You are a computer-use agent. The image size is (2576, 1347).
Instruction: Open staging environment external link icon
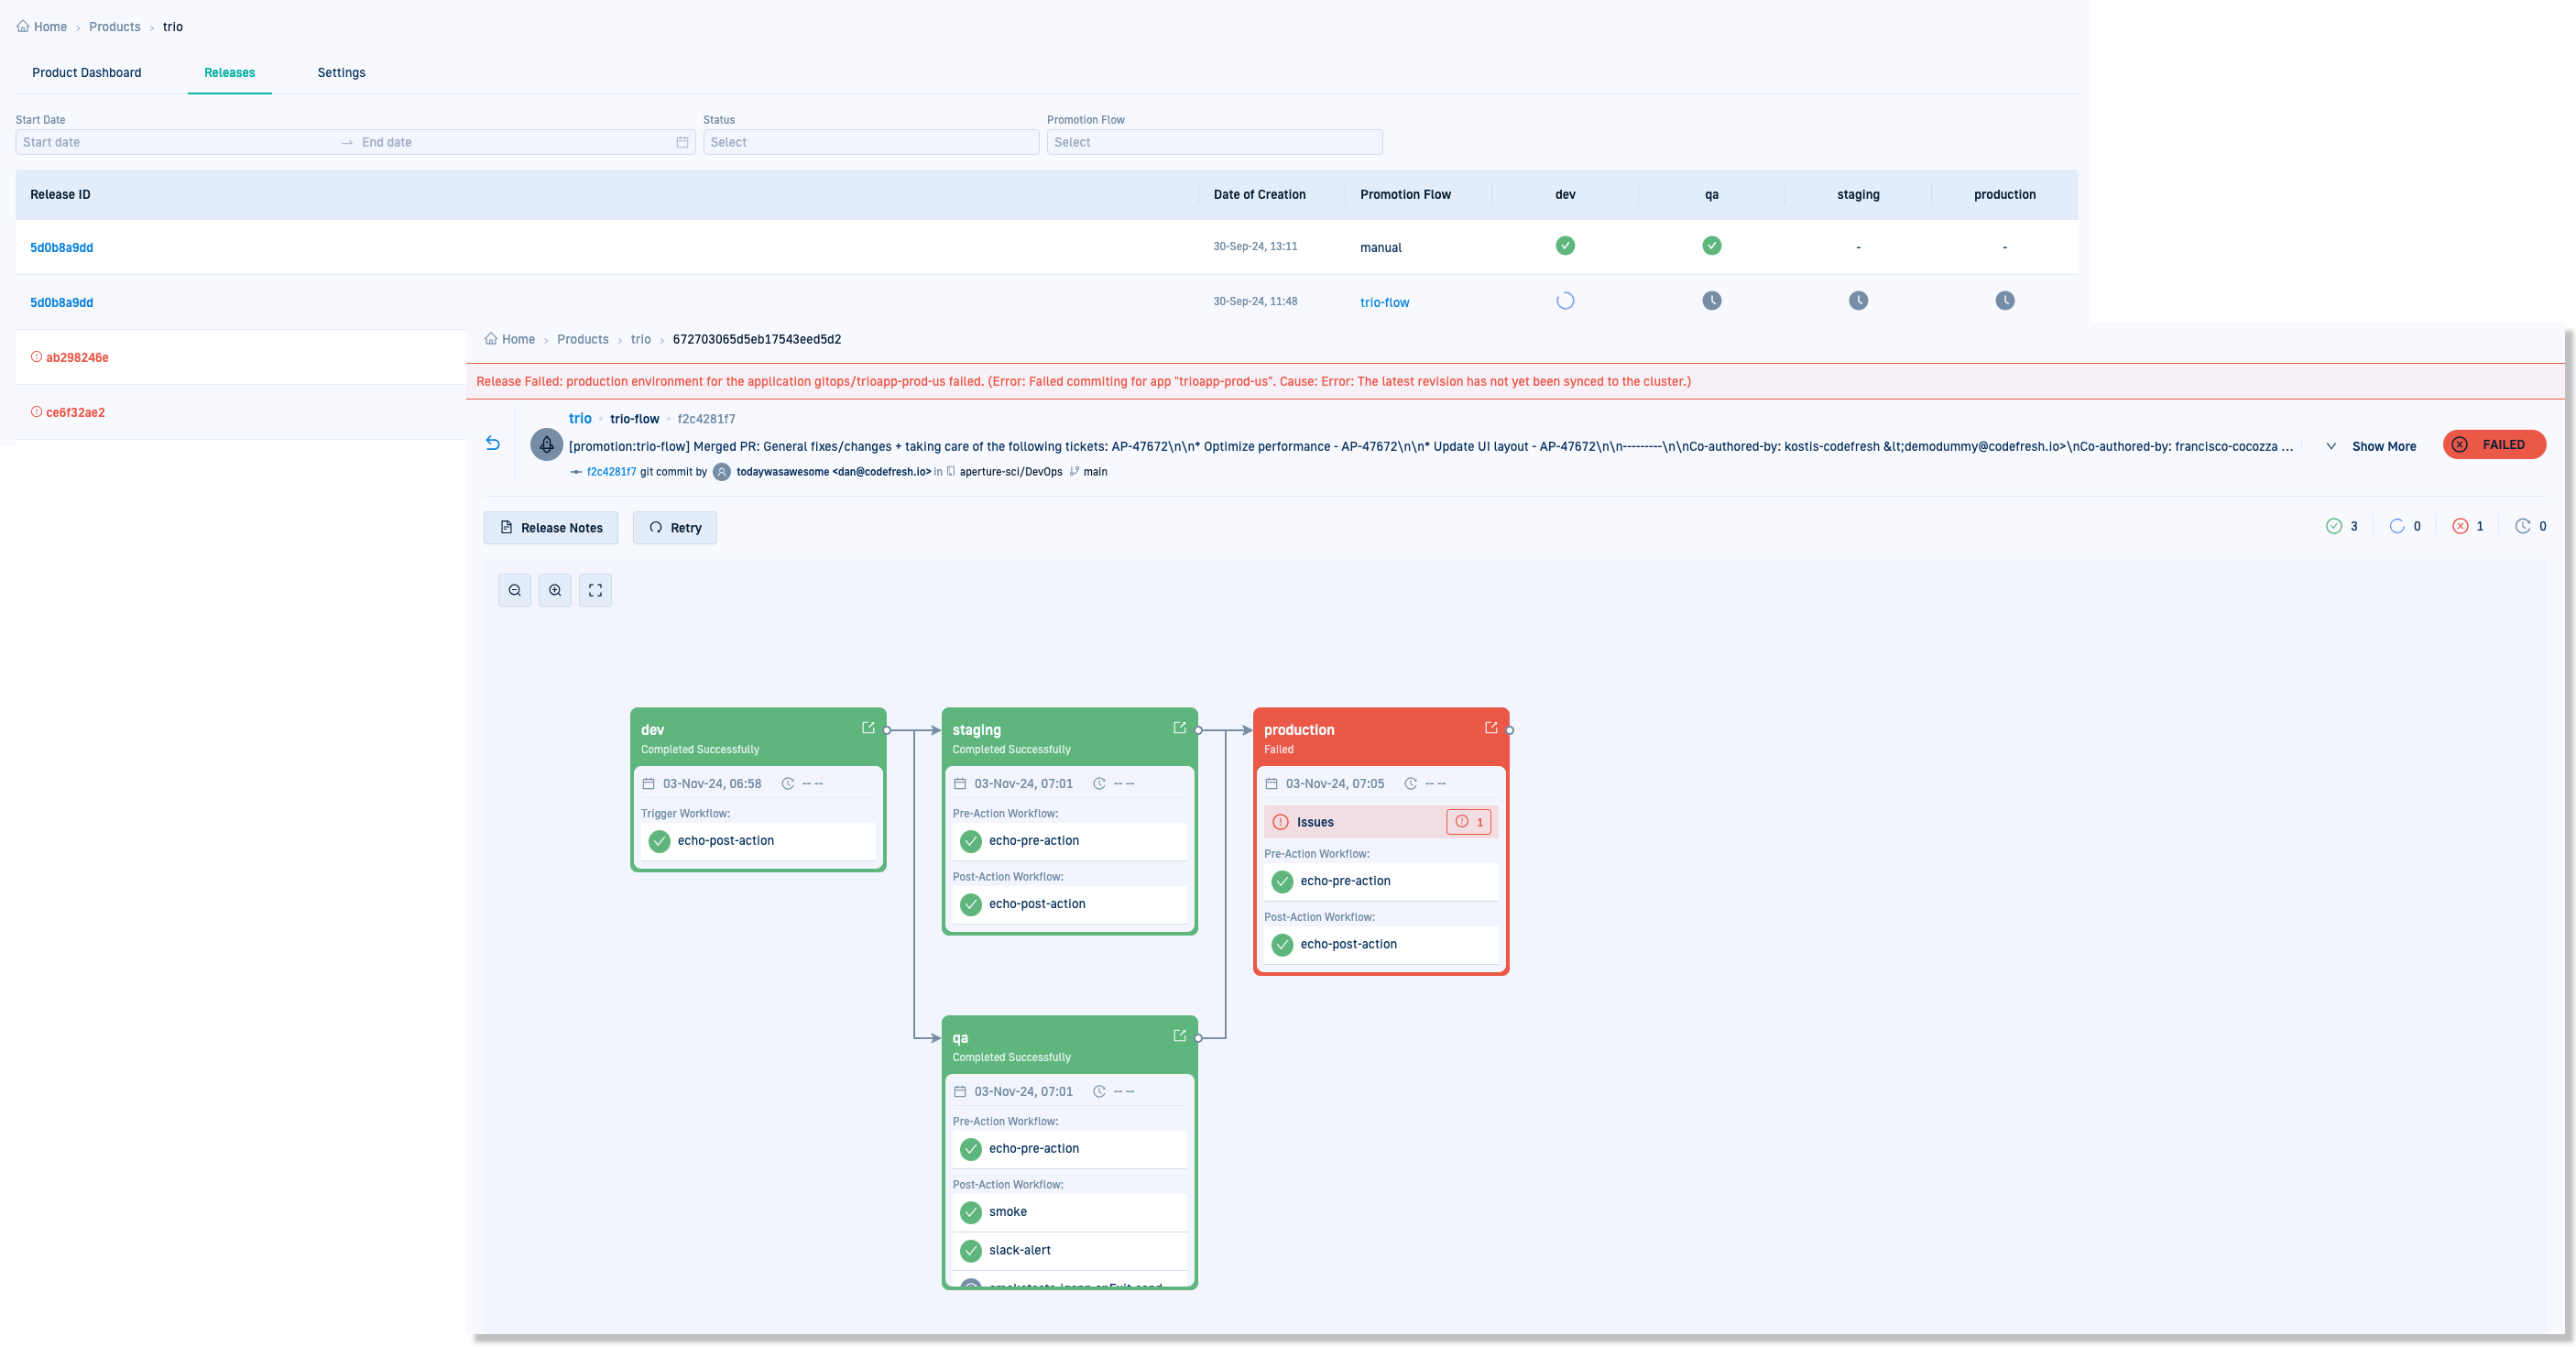tap(1179, 728)
